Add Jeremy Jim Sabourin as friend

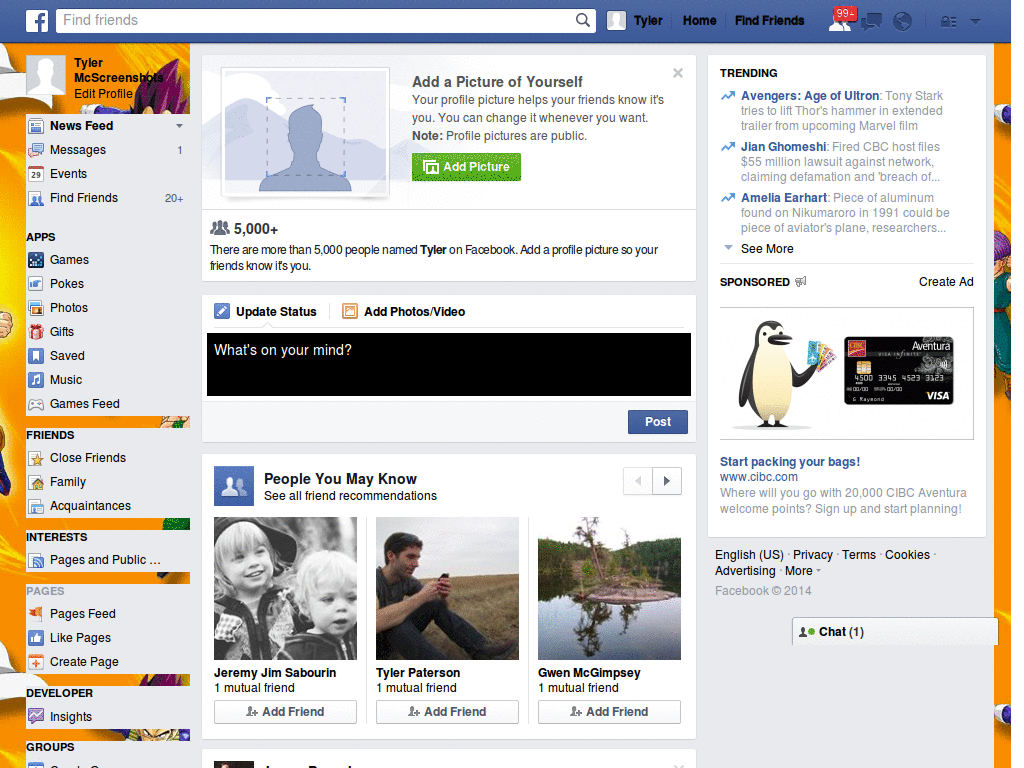point(285,712)
